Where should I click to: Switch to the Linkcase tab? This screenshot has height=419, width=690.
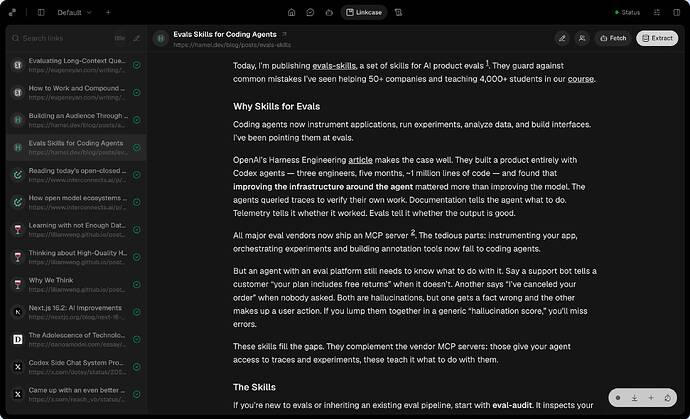click(x=363, y=12)
